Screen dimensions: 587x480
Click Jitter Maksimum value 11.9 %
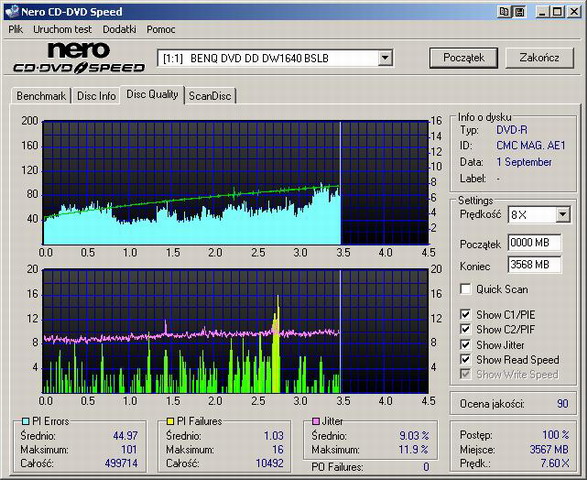[x=414, y=449]
